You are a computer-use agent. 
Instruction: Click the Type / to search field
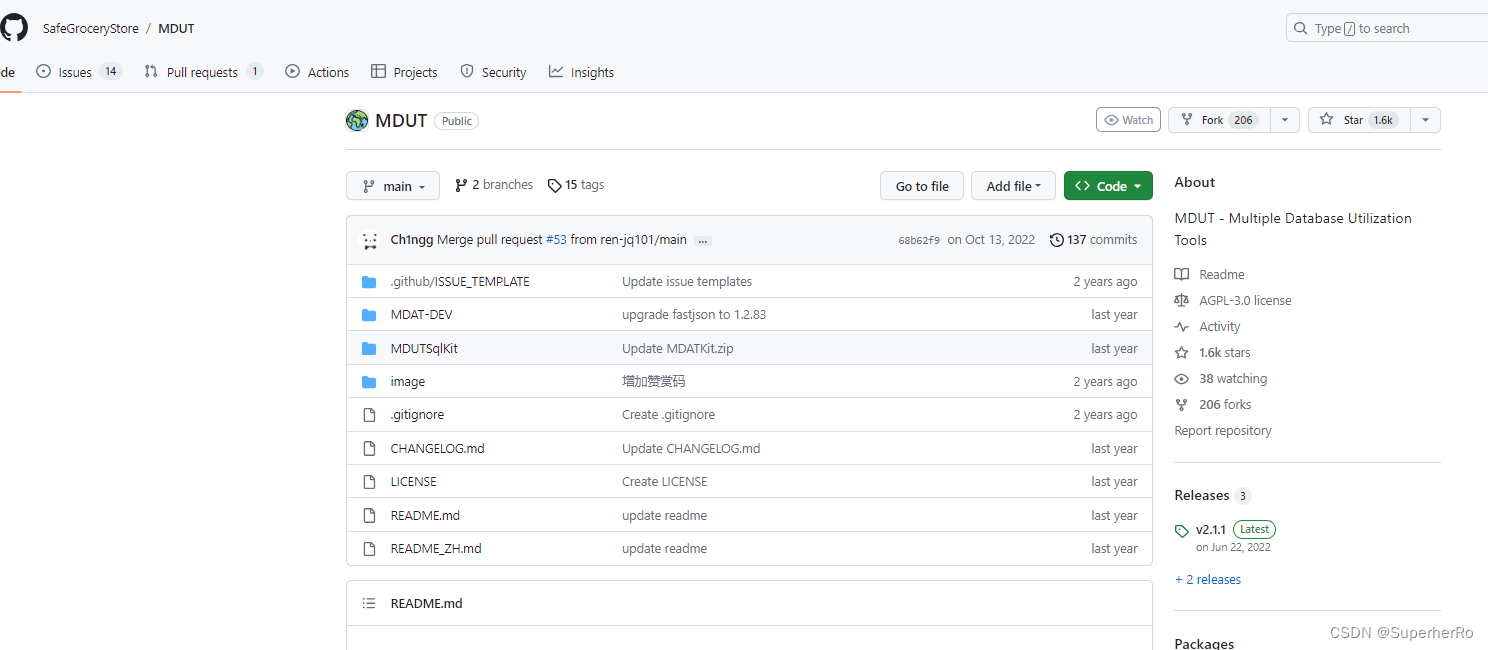tap(1386, 28)
